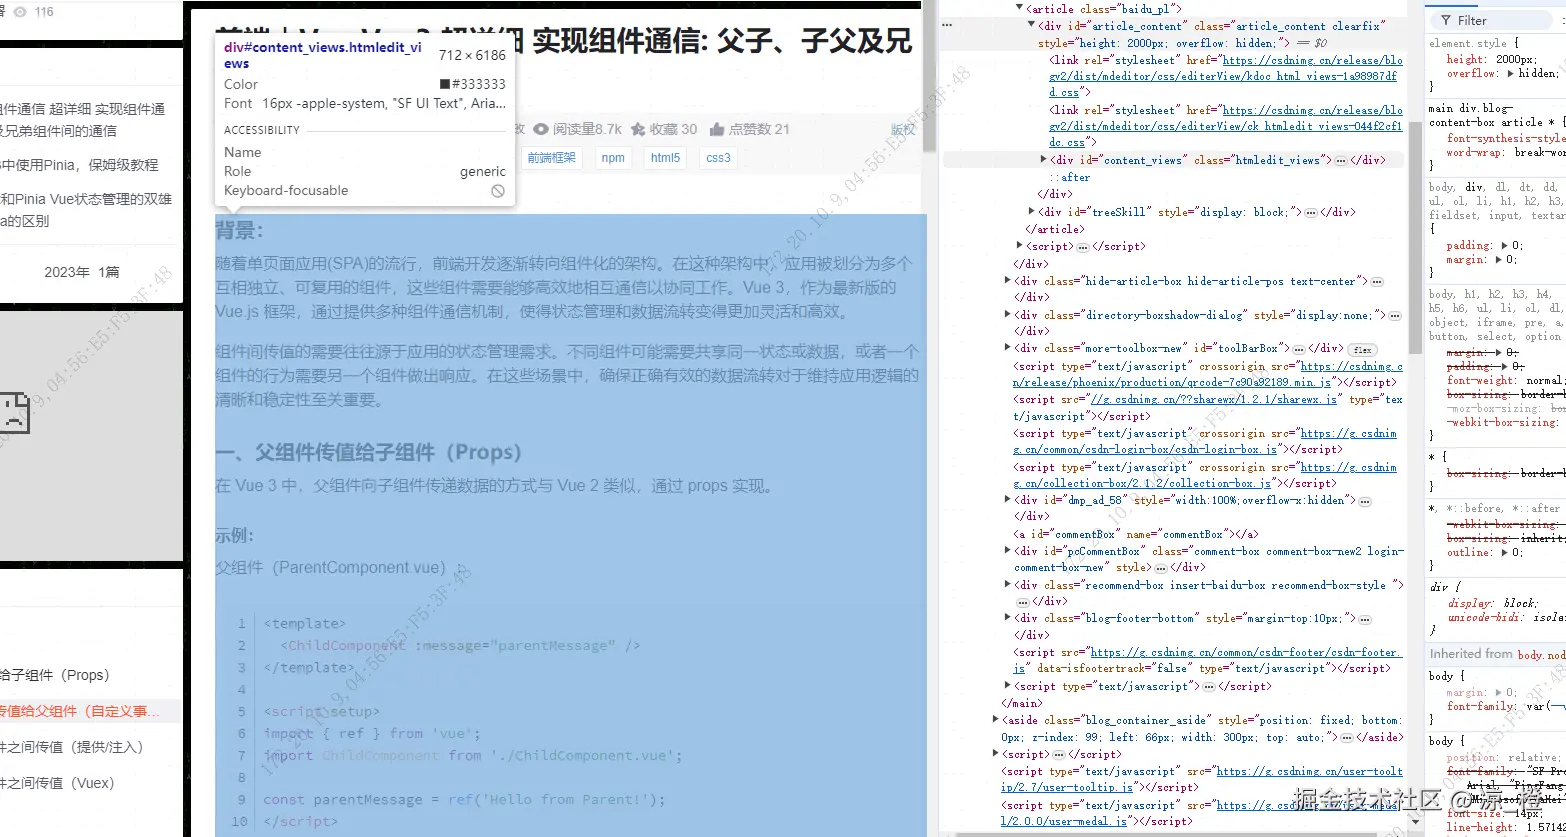
Task: Go to highlighted 传值给父组件(自定义事 outline entry
Action: point(80,711)
